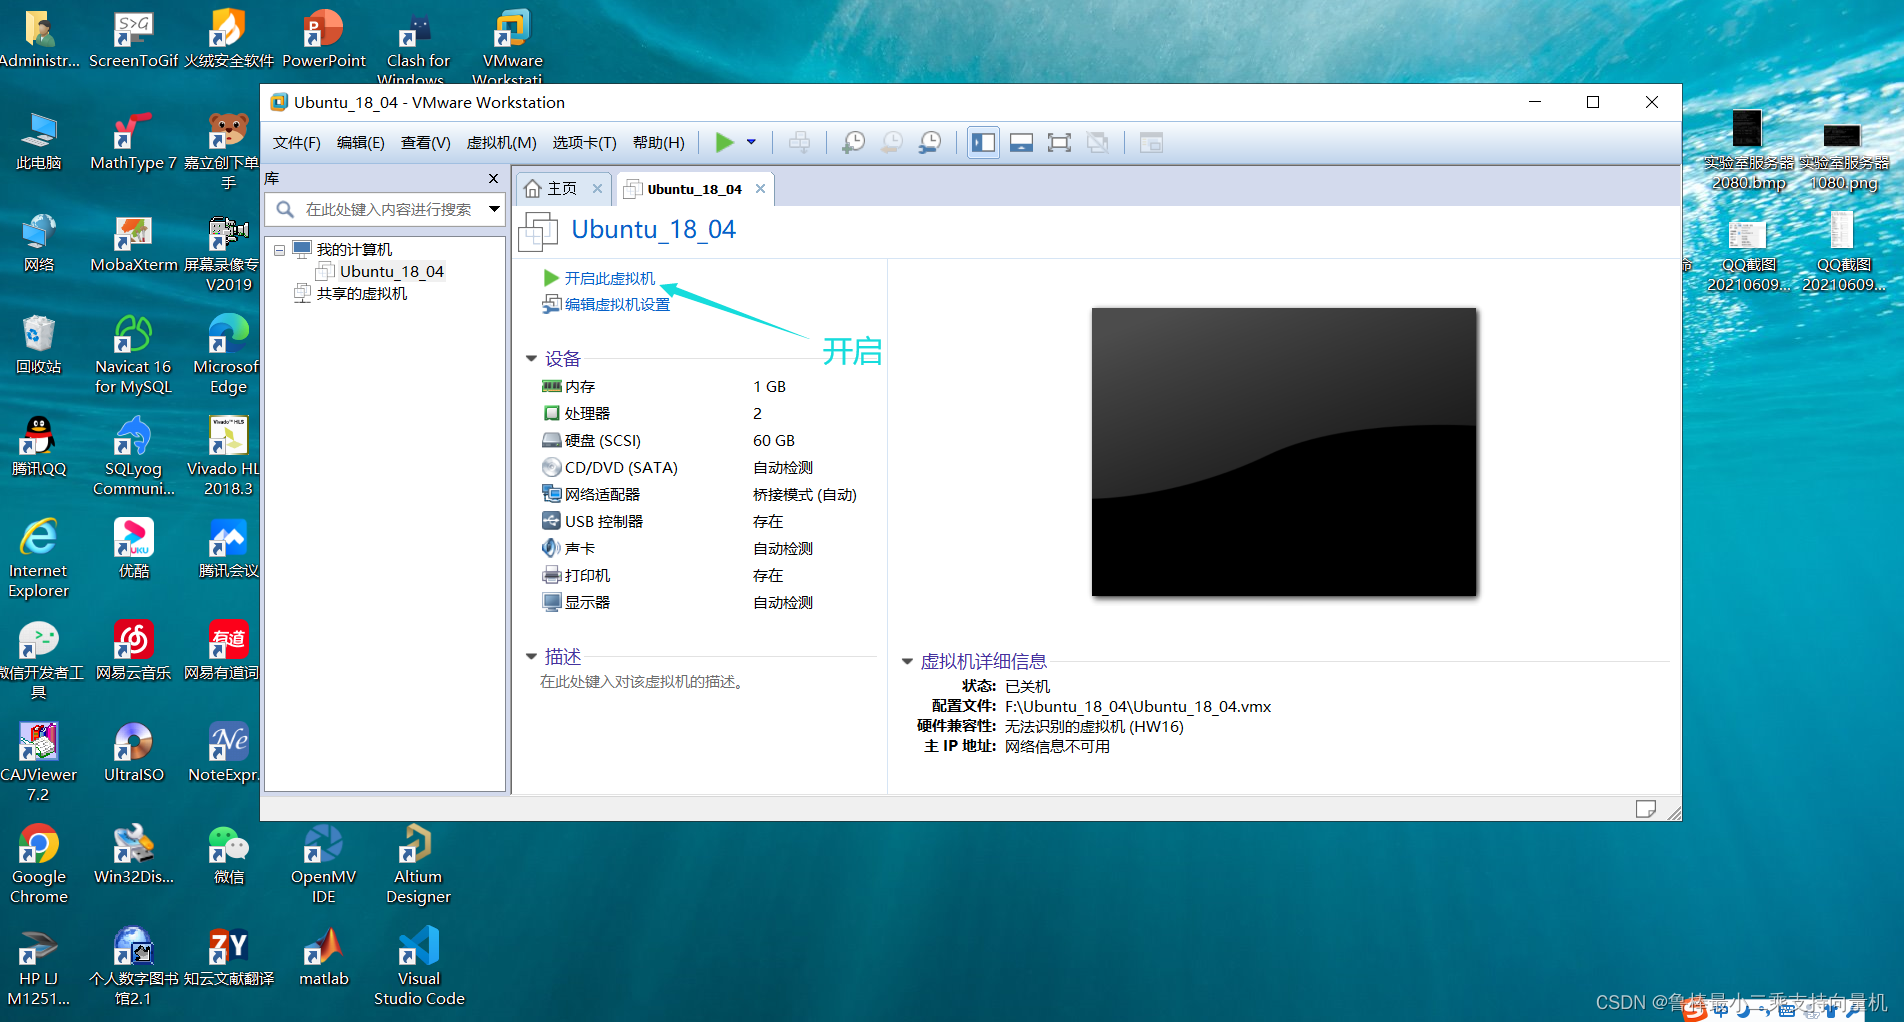
Task: Click the green power-on play toolbar button
Action: (x=725, y=143)
